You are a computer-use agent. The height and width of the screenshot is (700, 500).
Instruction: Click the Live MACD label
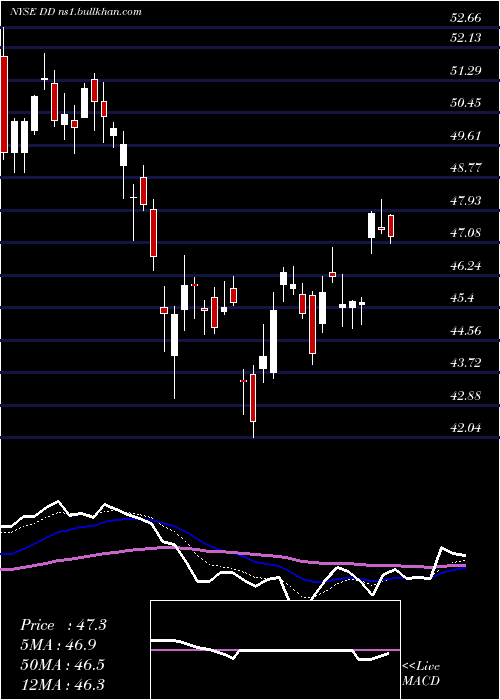click(x=421, y=673)
